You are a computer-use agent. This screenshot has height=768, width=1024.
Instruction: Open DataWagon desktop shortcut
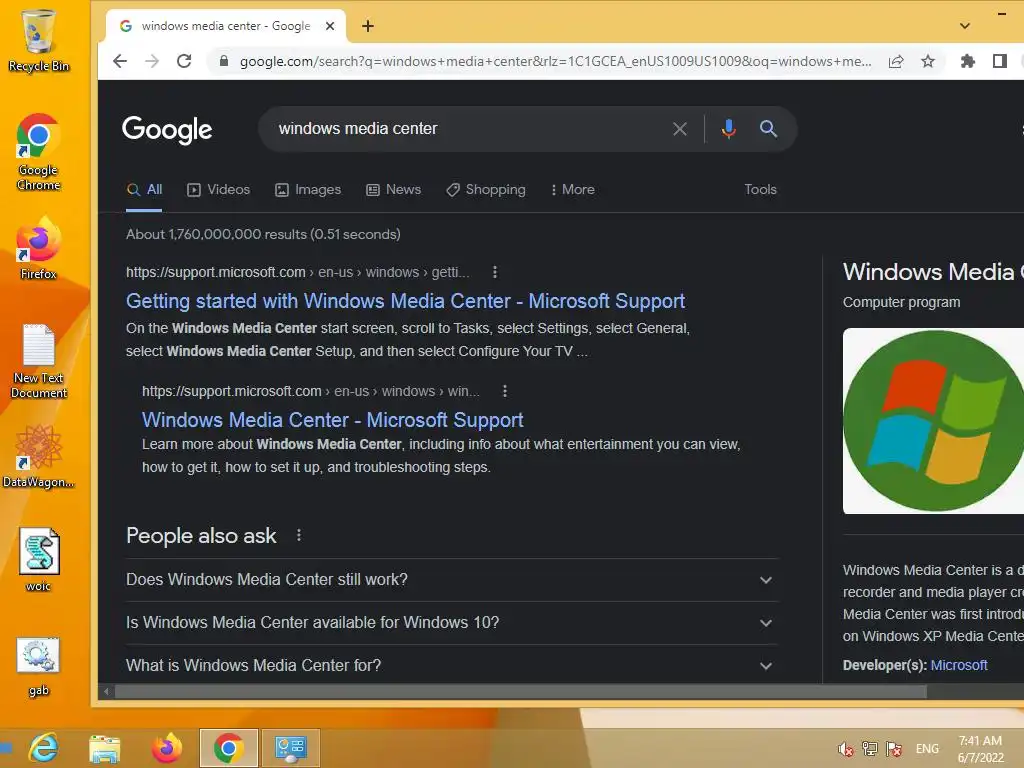39,456
